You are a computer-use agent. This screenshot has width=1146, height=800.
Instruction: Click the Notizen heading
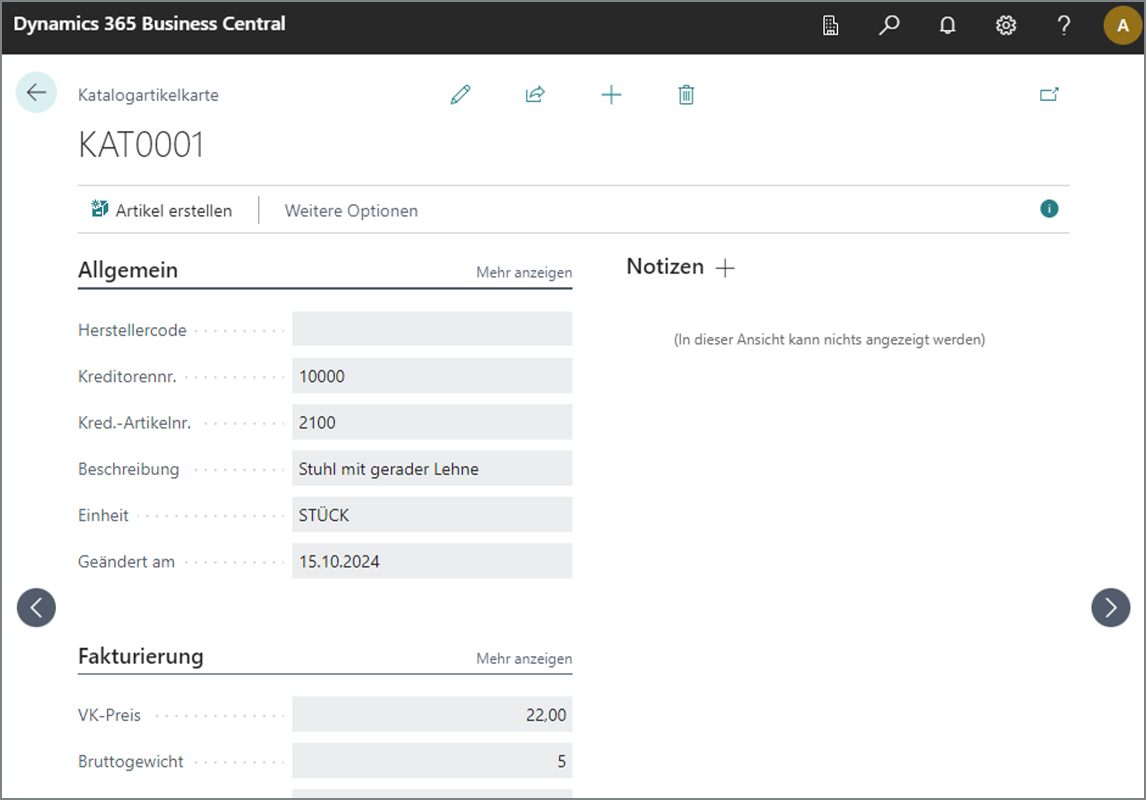point(665,267)
